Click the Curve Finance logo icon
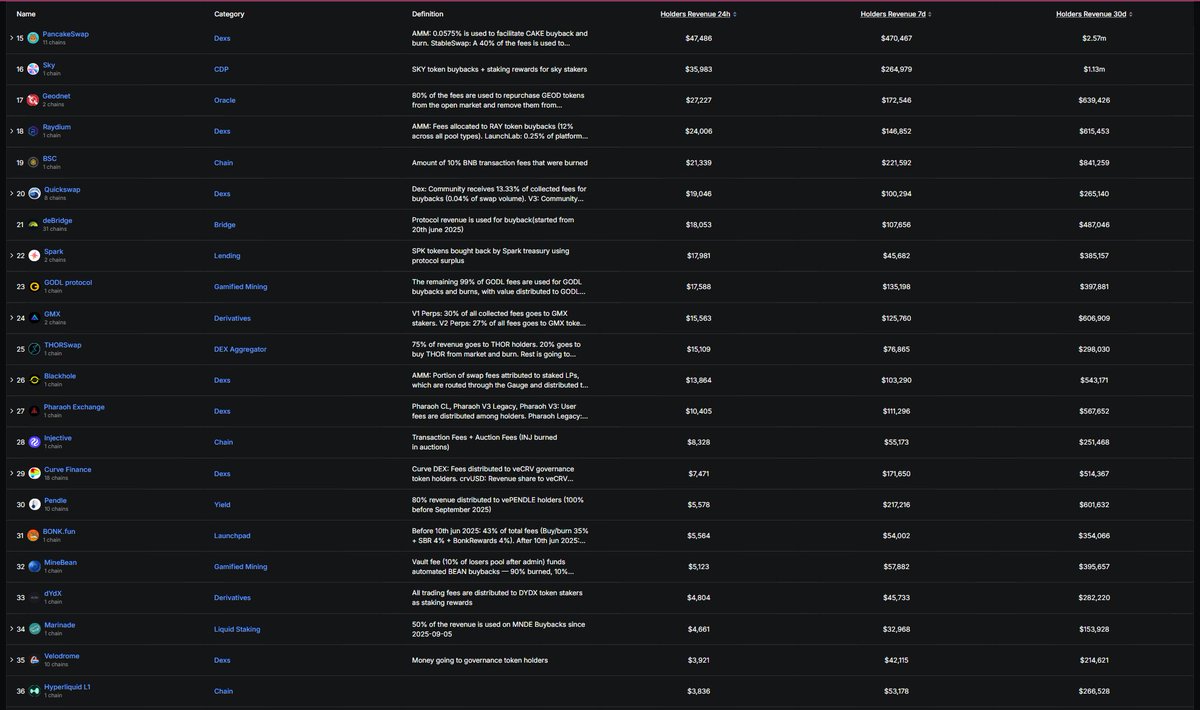Screen dimensions: 1200x710 34,473
